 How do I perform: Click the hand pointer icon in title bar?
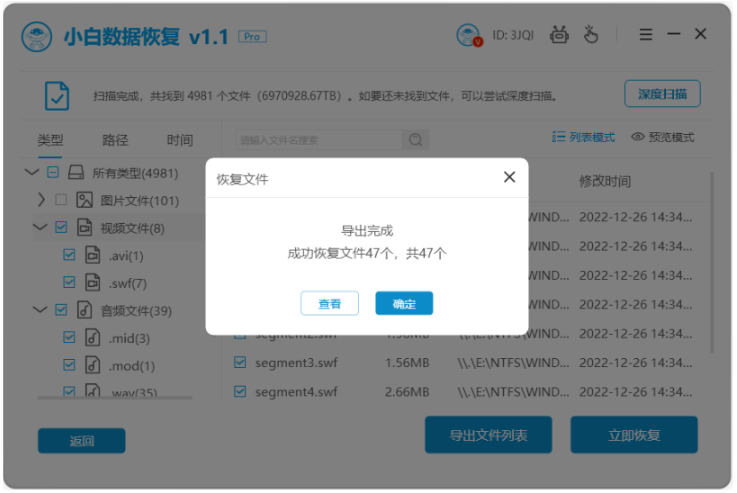(x=591, y=34)
